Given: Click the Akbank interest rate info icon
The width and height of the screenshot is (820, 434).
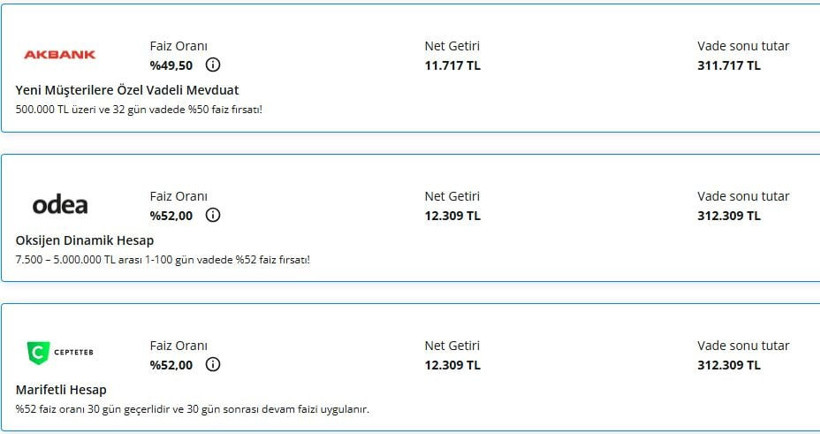Looking at the screenshot, I should (x=213, y=65).
